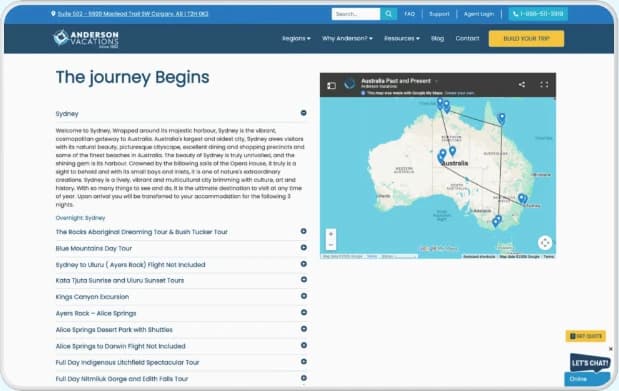619x391 pixels.
Task: Click The journey Begins heading
Action: pyautogui.click(x=133, y=77)
